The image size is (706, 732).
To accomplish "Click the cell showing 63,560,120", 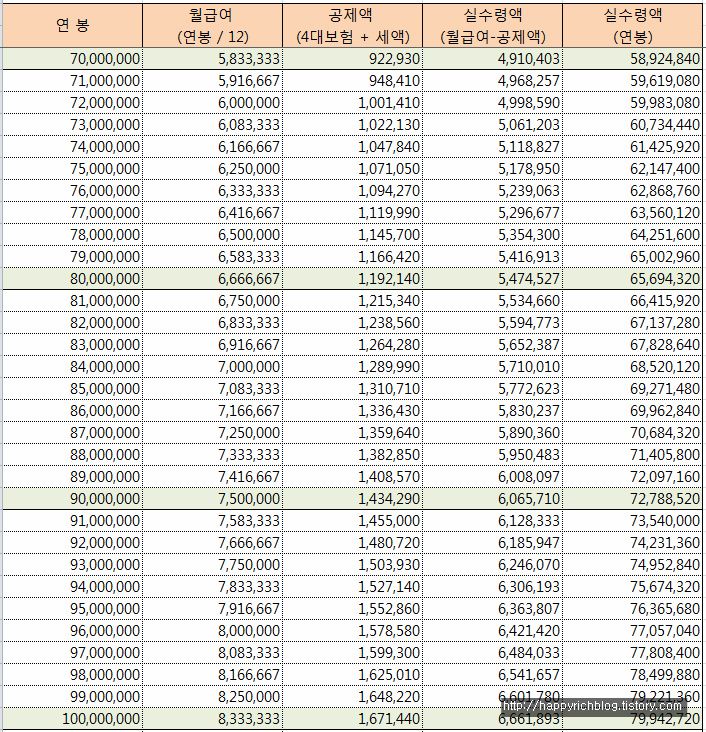I will (x=633, y=212).
